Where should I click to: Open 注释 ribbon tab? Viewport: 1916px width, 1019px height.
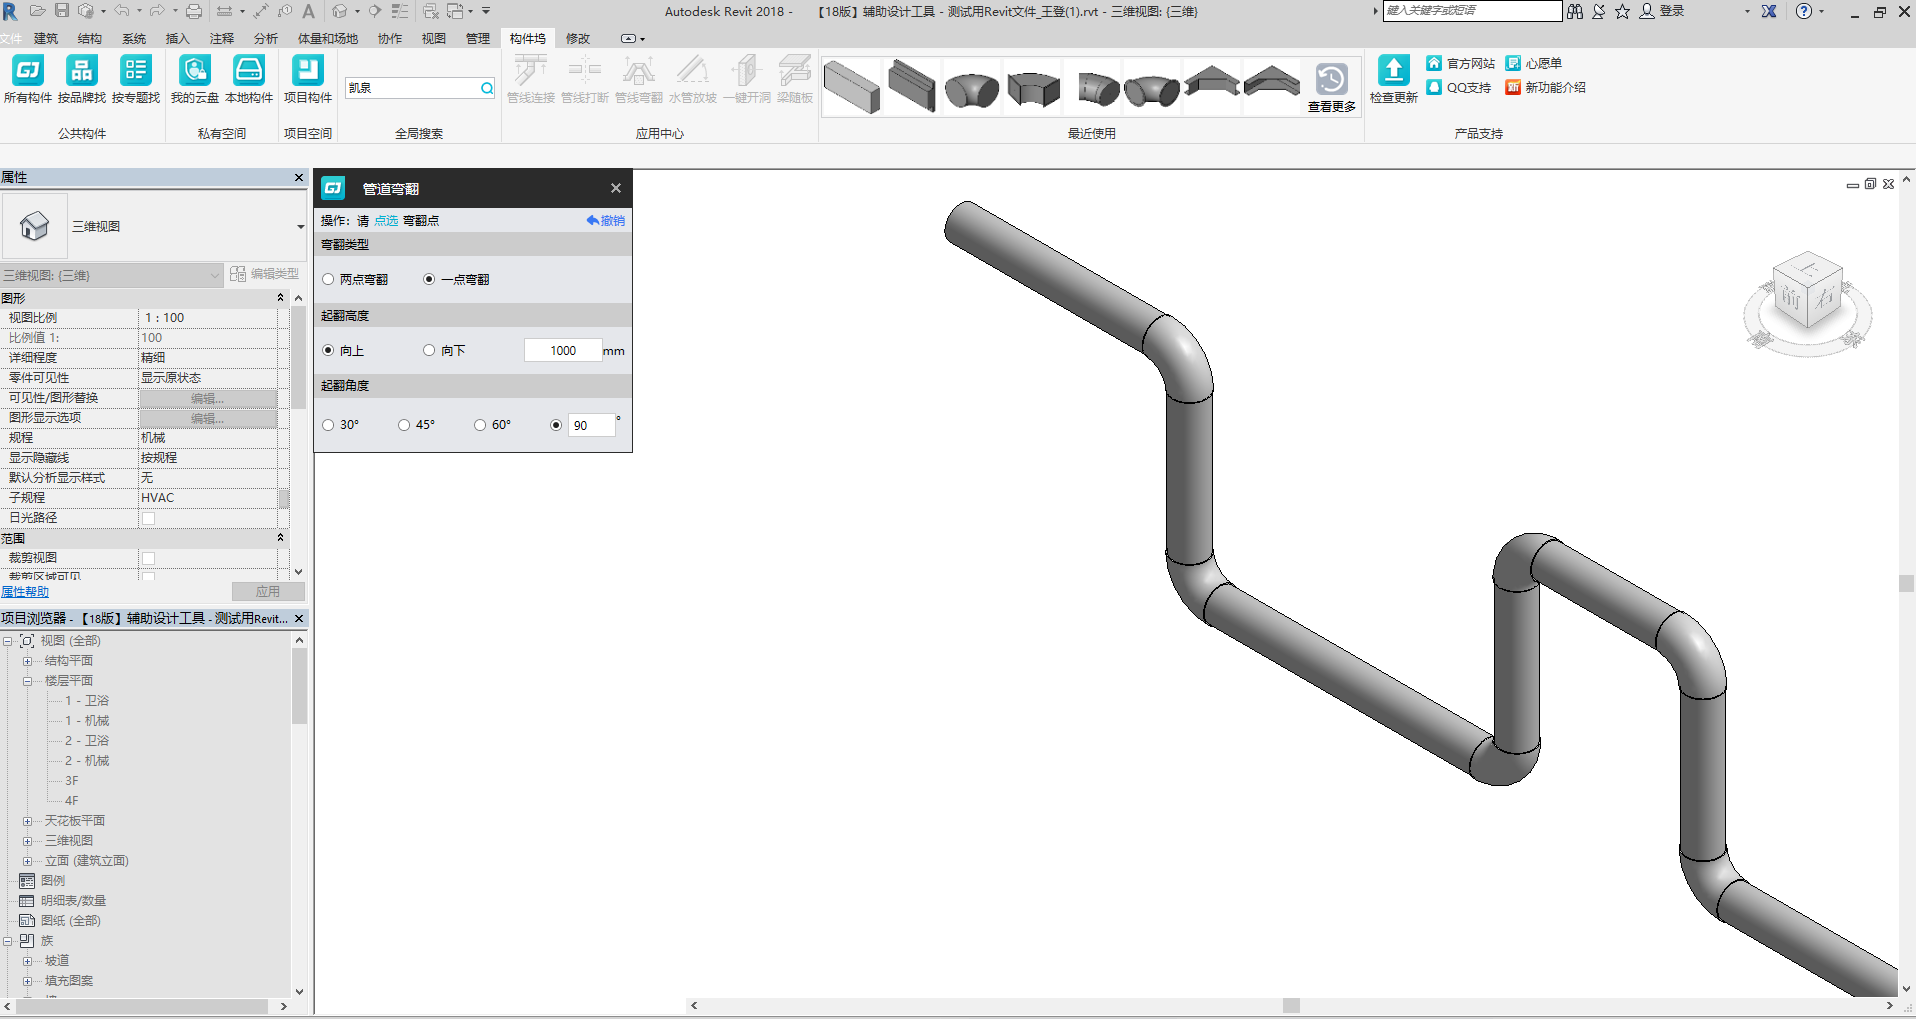pyautogui.click(x=222, y=38)
